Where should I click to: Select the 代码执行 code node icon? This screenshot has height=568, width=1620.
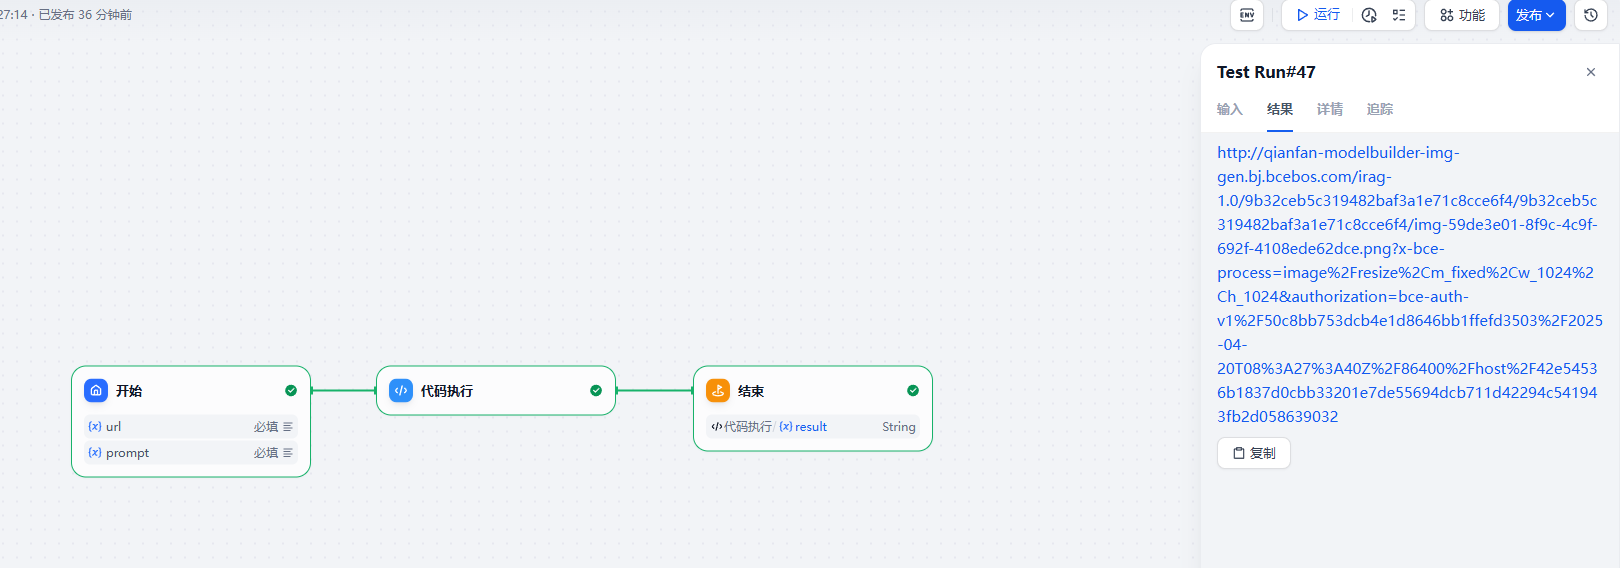pyautogui.click(x=401, y=391)
